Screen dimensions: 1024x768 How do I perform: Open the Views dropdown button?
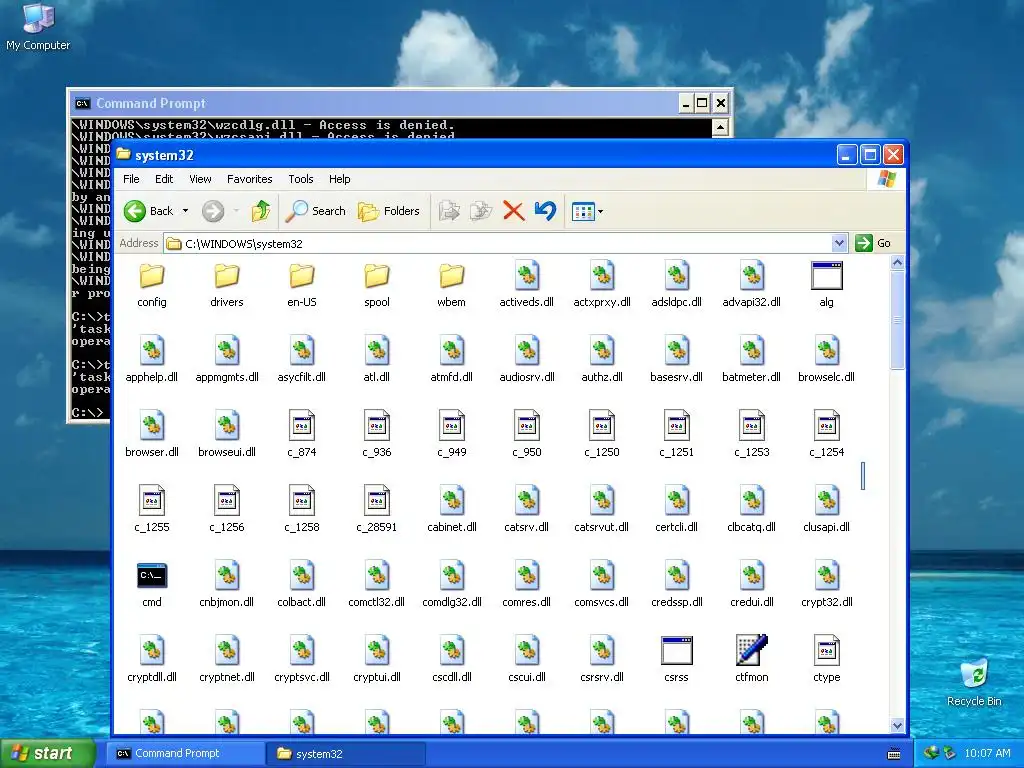(x=587, y=212)
